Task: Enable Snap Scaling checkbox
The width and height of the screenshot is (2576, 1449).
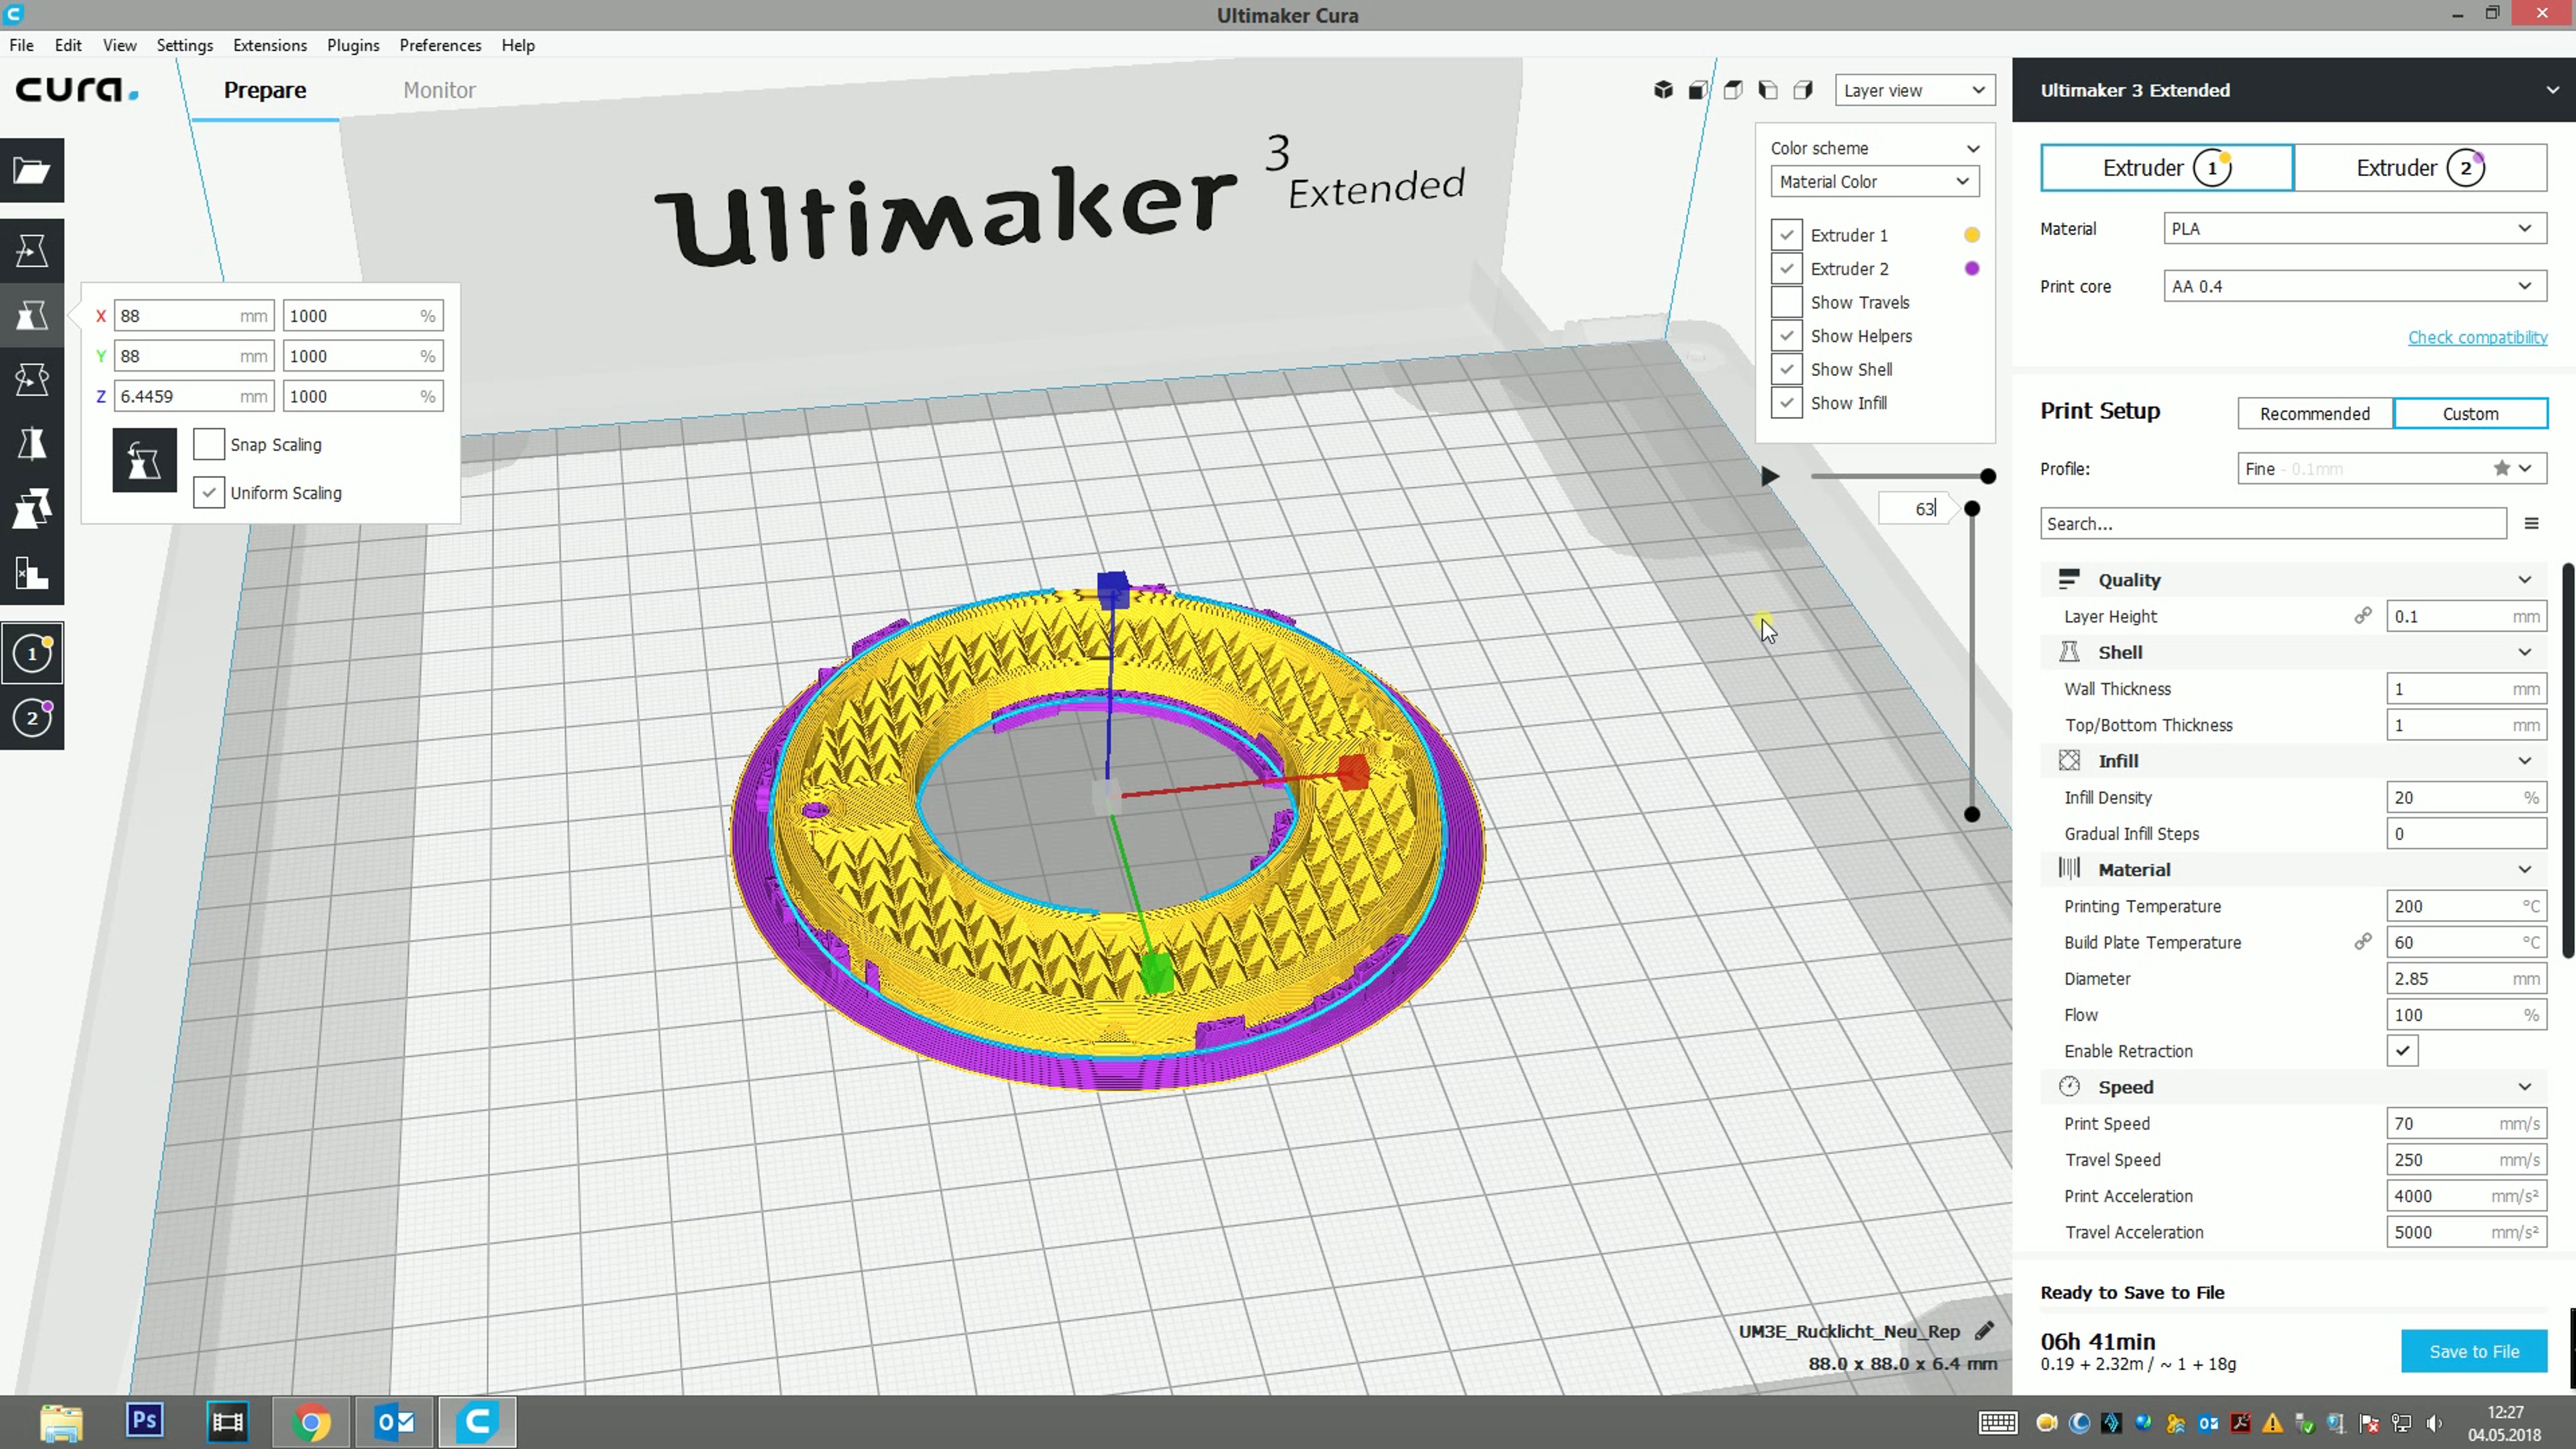Action: point(208,445)
